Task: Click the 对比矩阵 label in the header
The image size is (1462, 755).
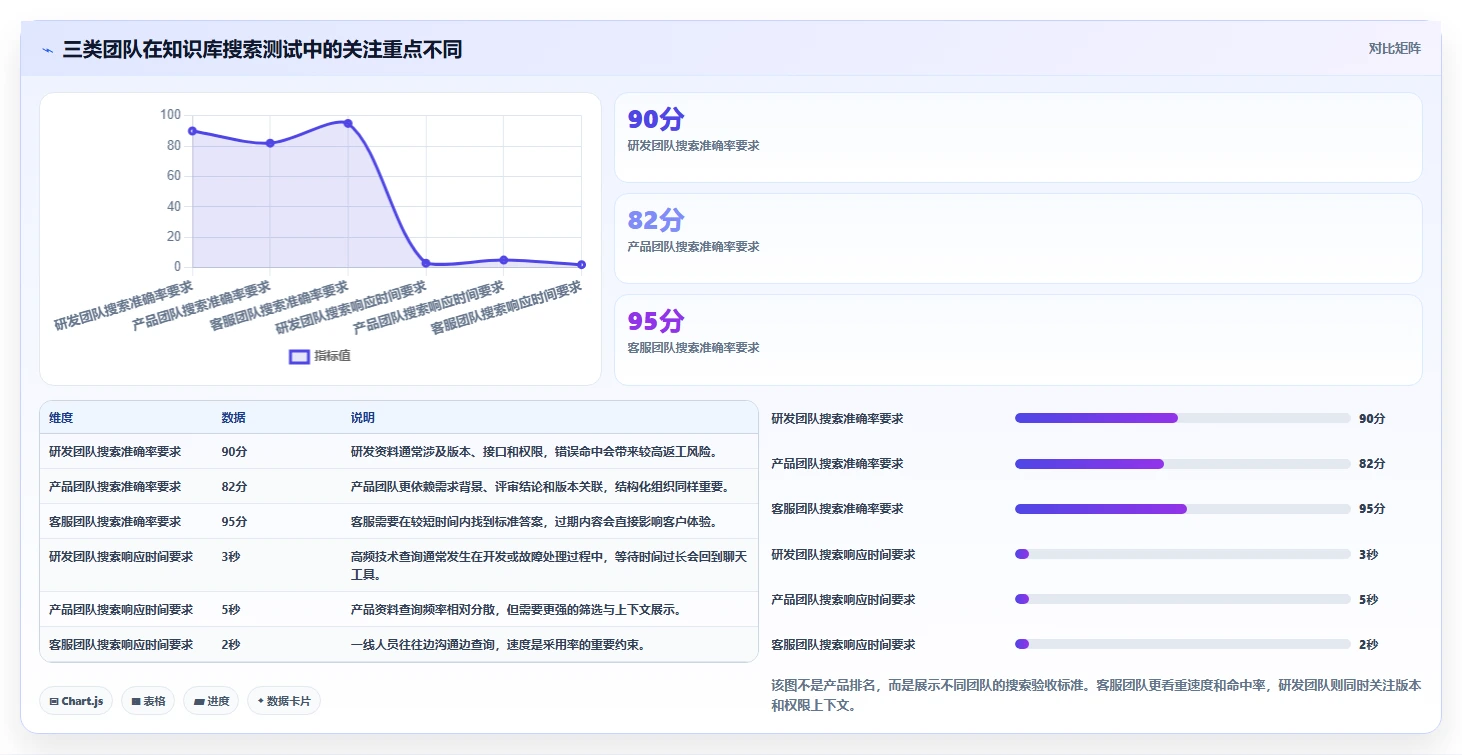Action: 1395,48
